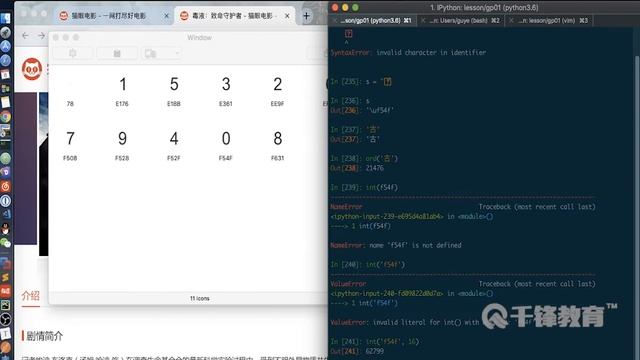Click the glyph code label F631
Screen dimensions: 640x360
point(278,158)
